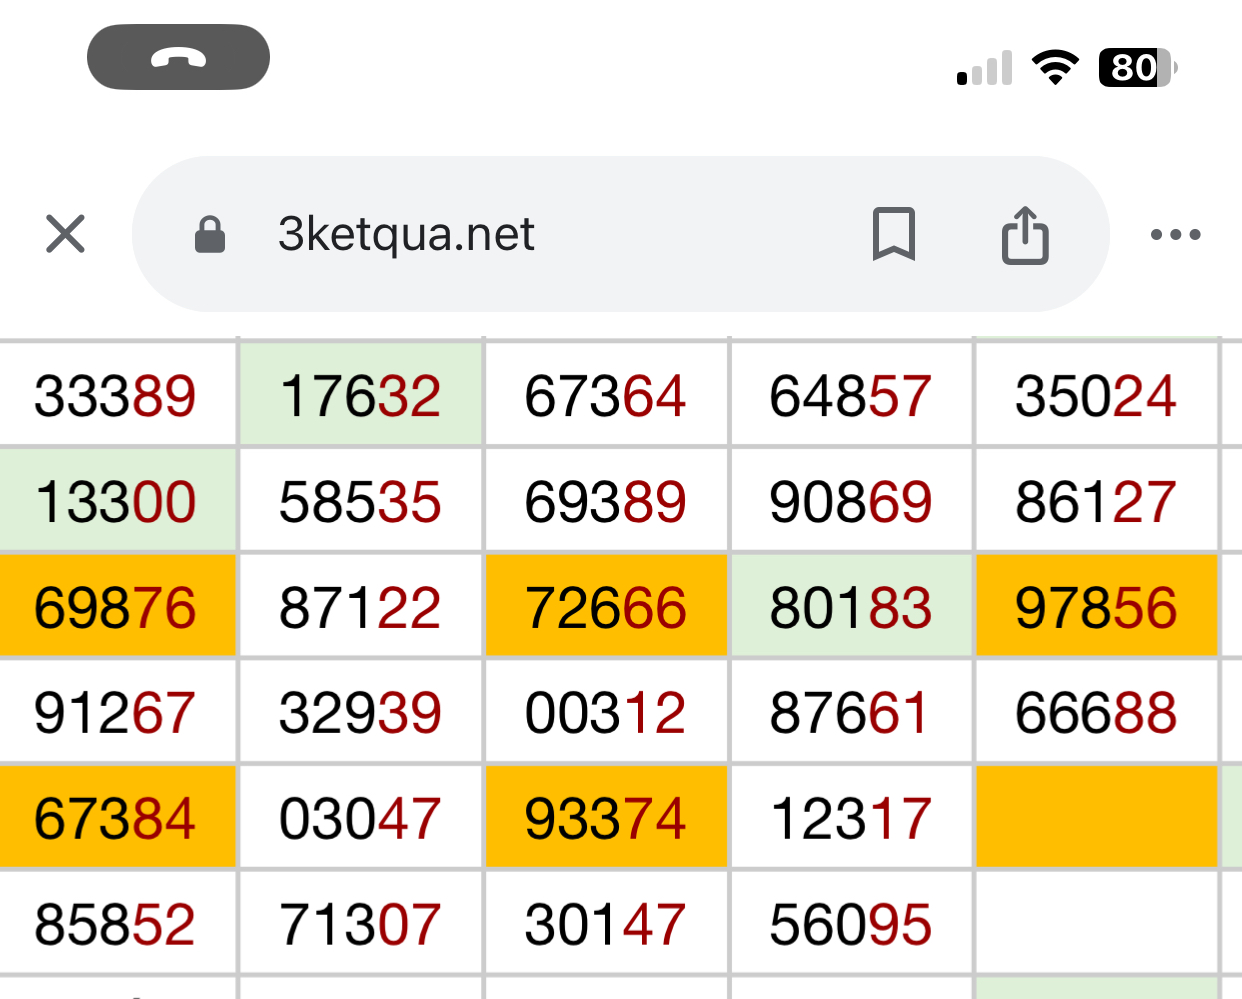
Task: Tap the active call indicator pill
Action: 178,58
